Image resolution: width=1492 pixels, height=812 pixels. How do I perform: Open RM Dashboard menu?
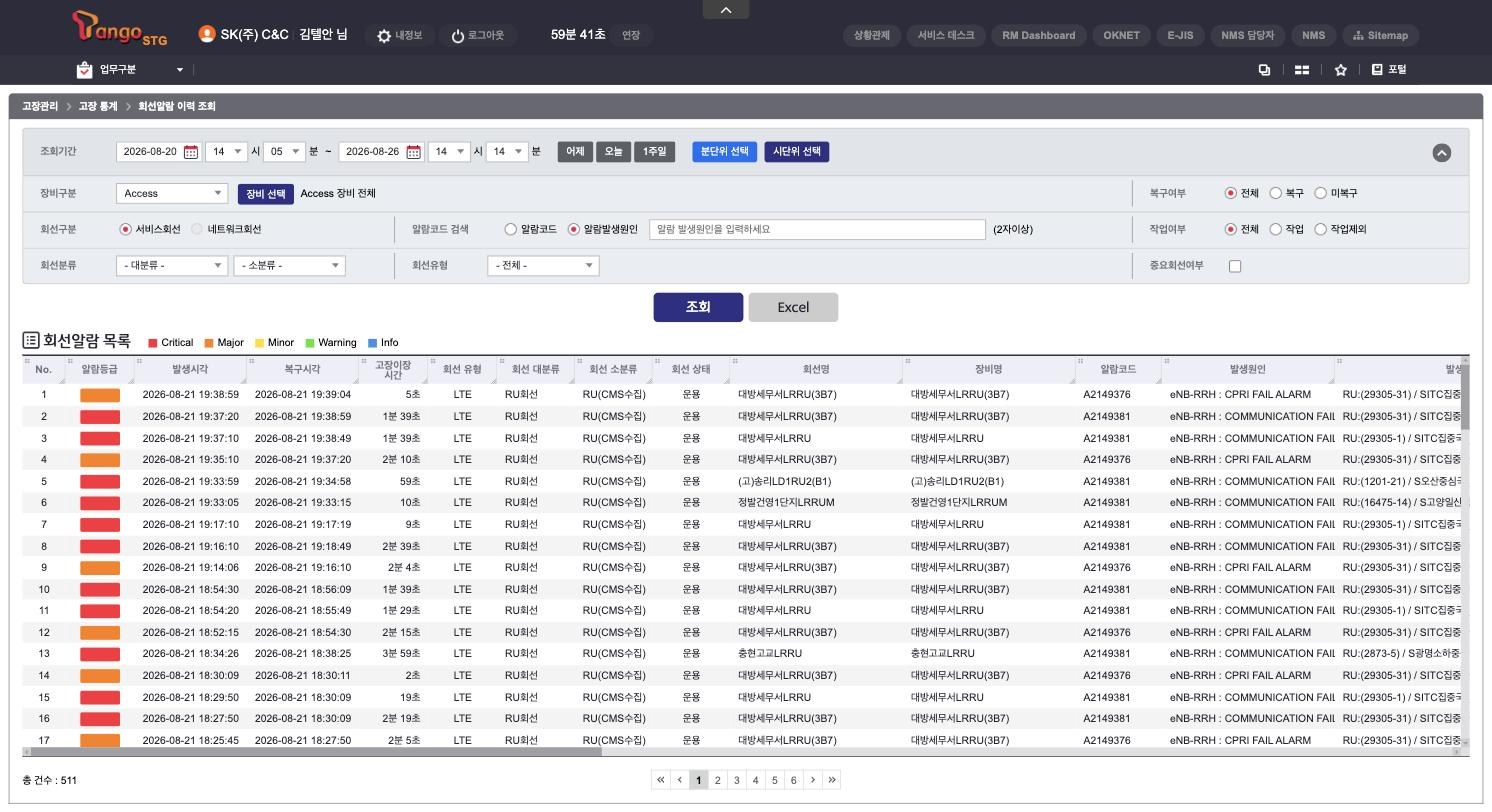[1039, 35]
